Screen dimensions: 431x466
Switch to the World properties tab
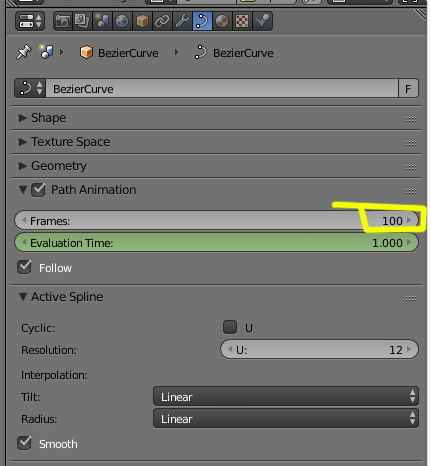[x=122, y=21]
